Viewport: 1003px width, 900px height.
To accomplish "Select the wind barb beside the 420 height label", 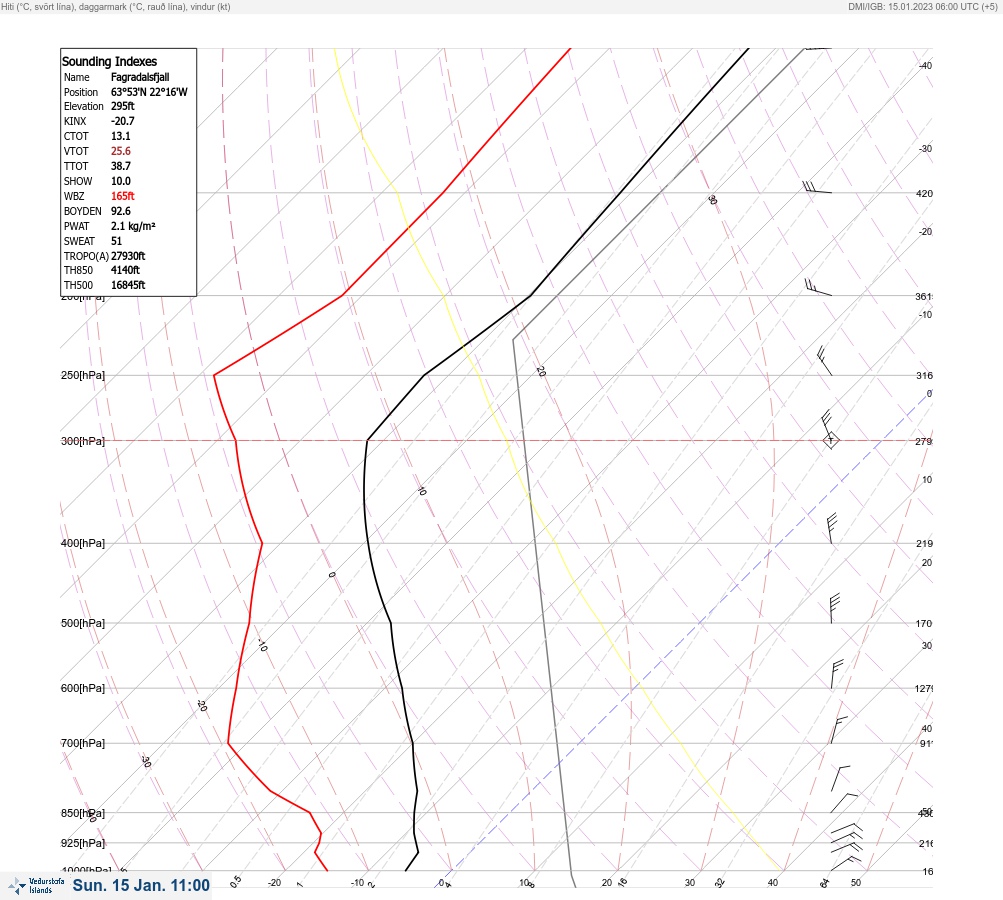I will point(817,187).
